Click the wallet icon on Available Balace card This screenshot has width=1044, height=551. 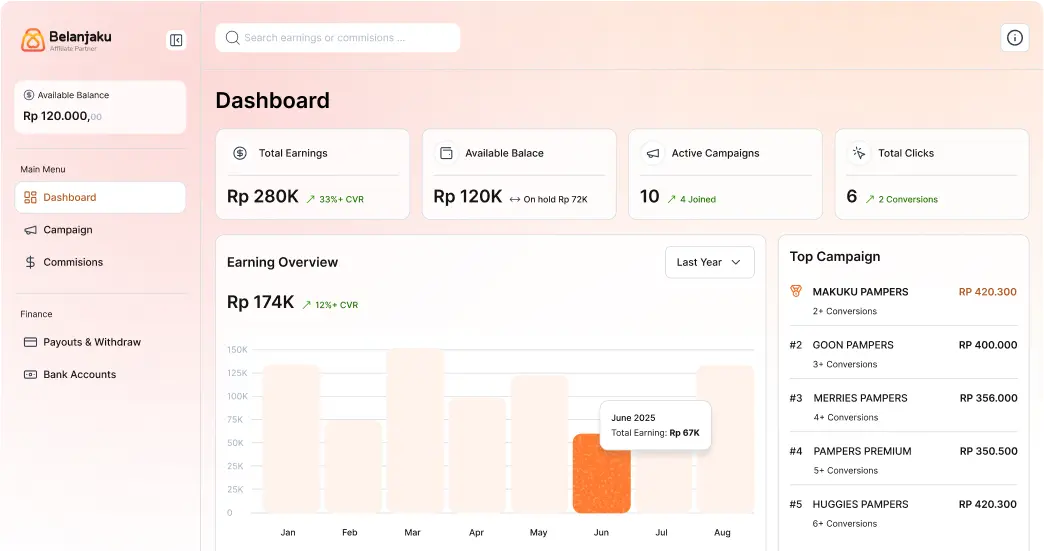coord(447,153)
